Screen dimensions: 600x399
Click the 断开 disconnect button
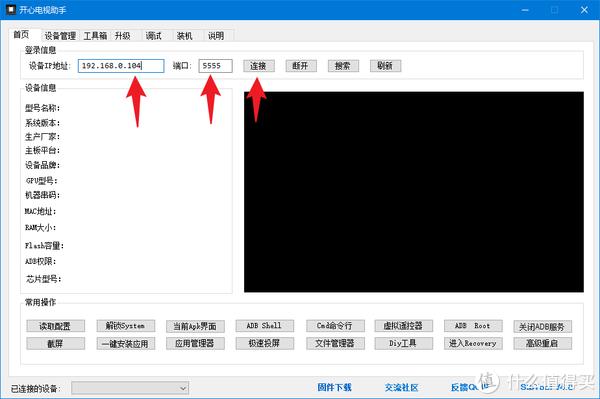tap(301, 66)
